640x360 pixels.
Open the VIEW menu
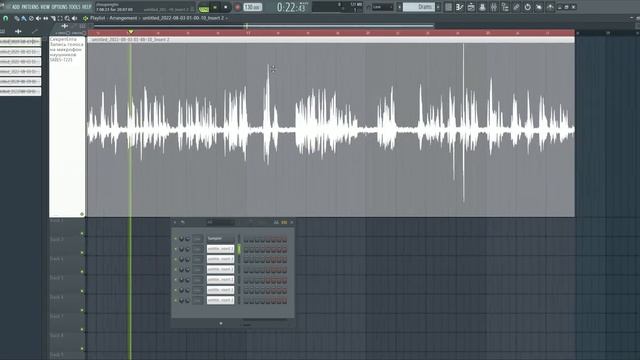pos(45,7)
